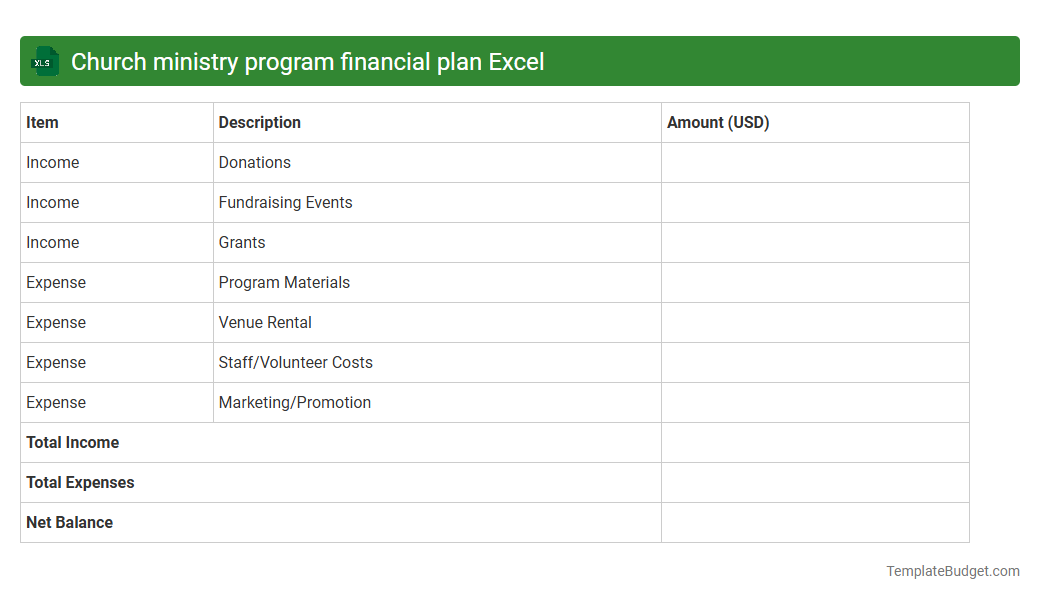Select the Program Materials expense cell
Viewport: 1040px width, 600px height.
284,282
